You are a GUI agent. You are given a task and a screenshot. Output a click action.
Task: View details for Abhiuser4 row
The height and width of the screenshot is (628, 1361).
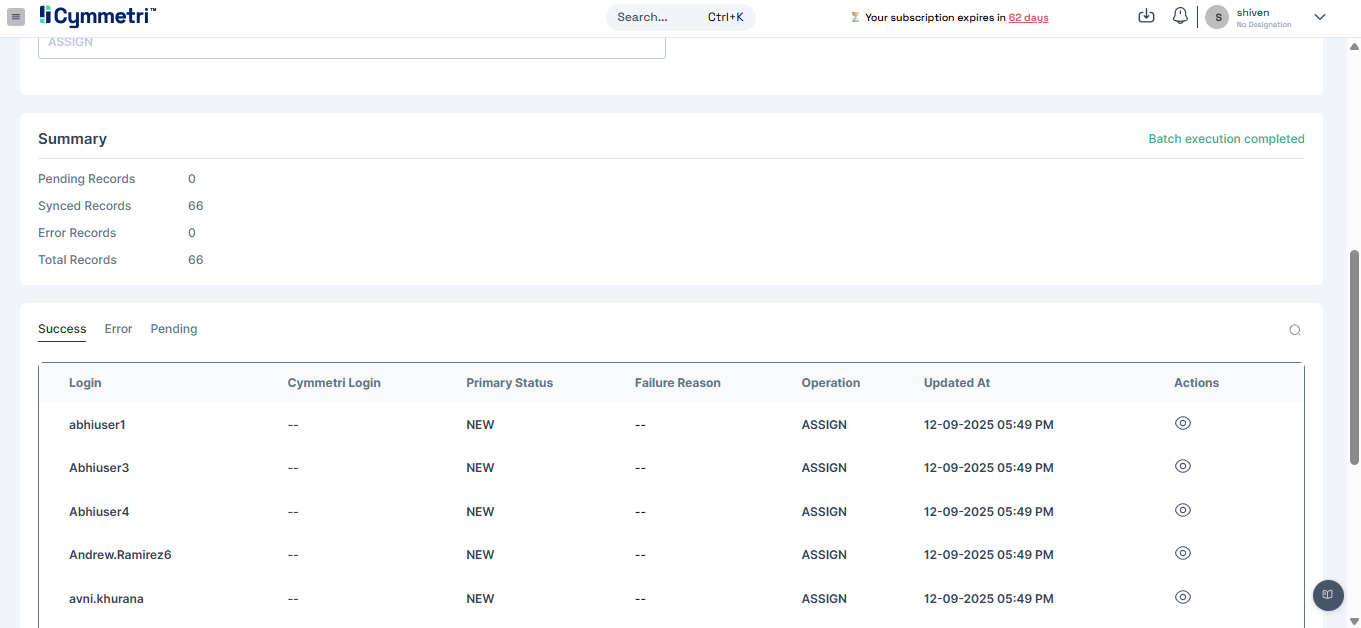[1183, 510]
